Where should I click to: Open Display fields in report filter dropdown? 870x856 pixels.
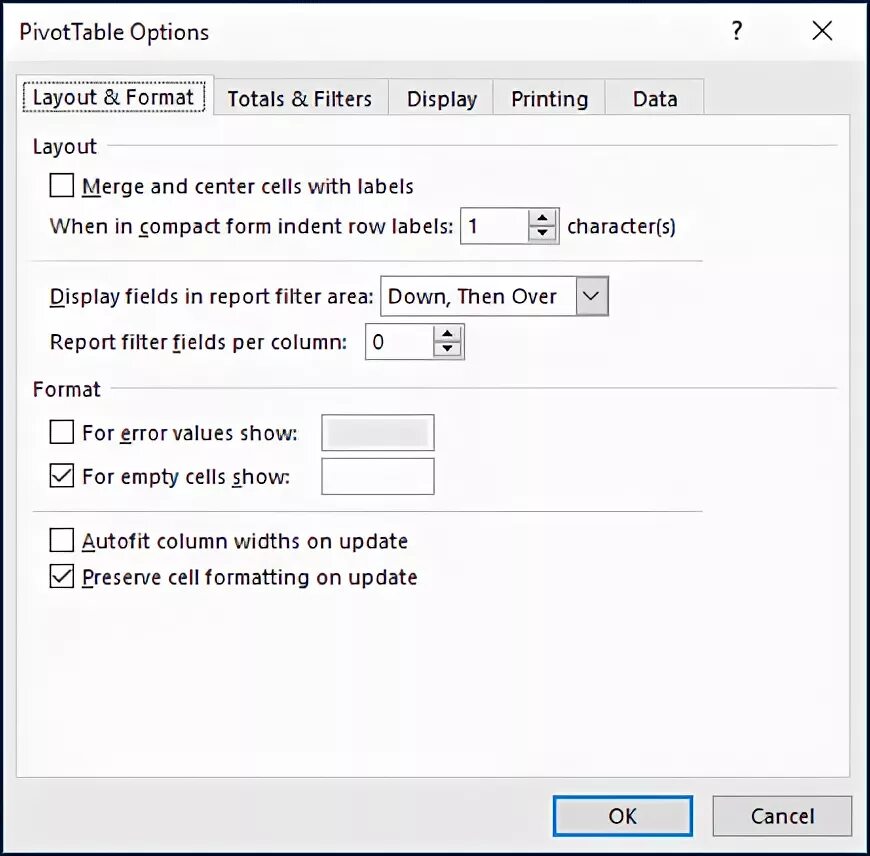[x=592, y=296]
